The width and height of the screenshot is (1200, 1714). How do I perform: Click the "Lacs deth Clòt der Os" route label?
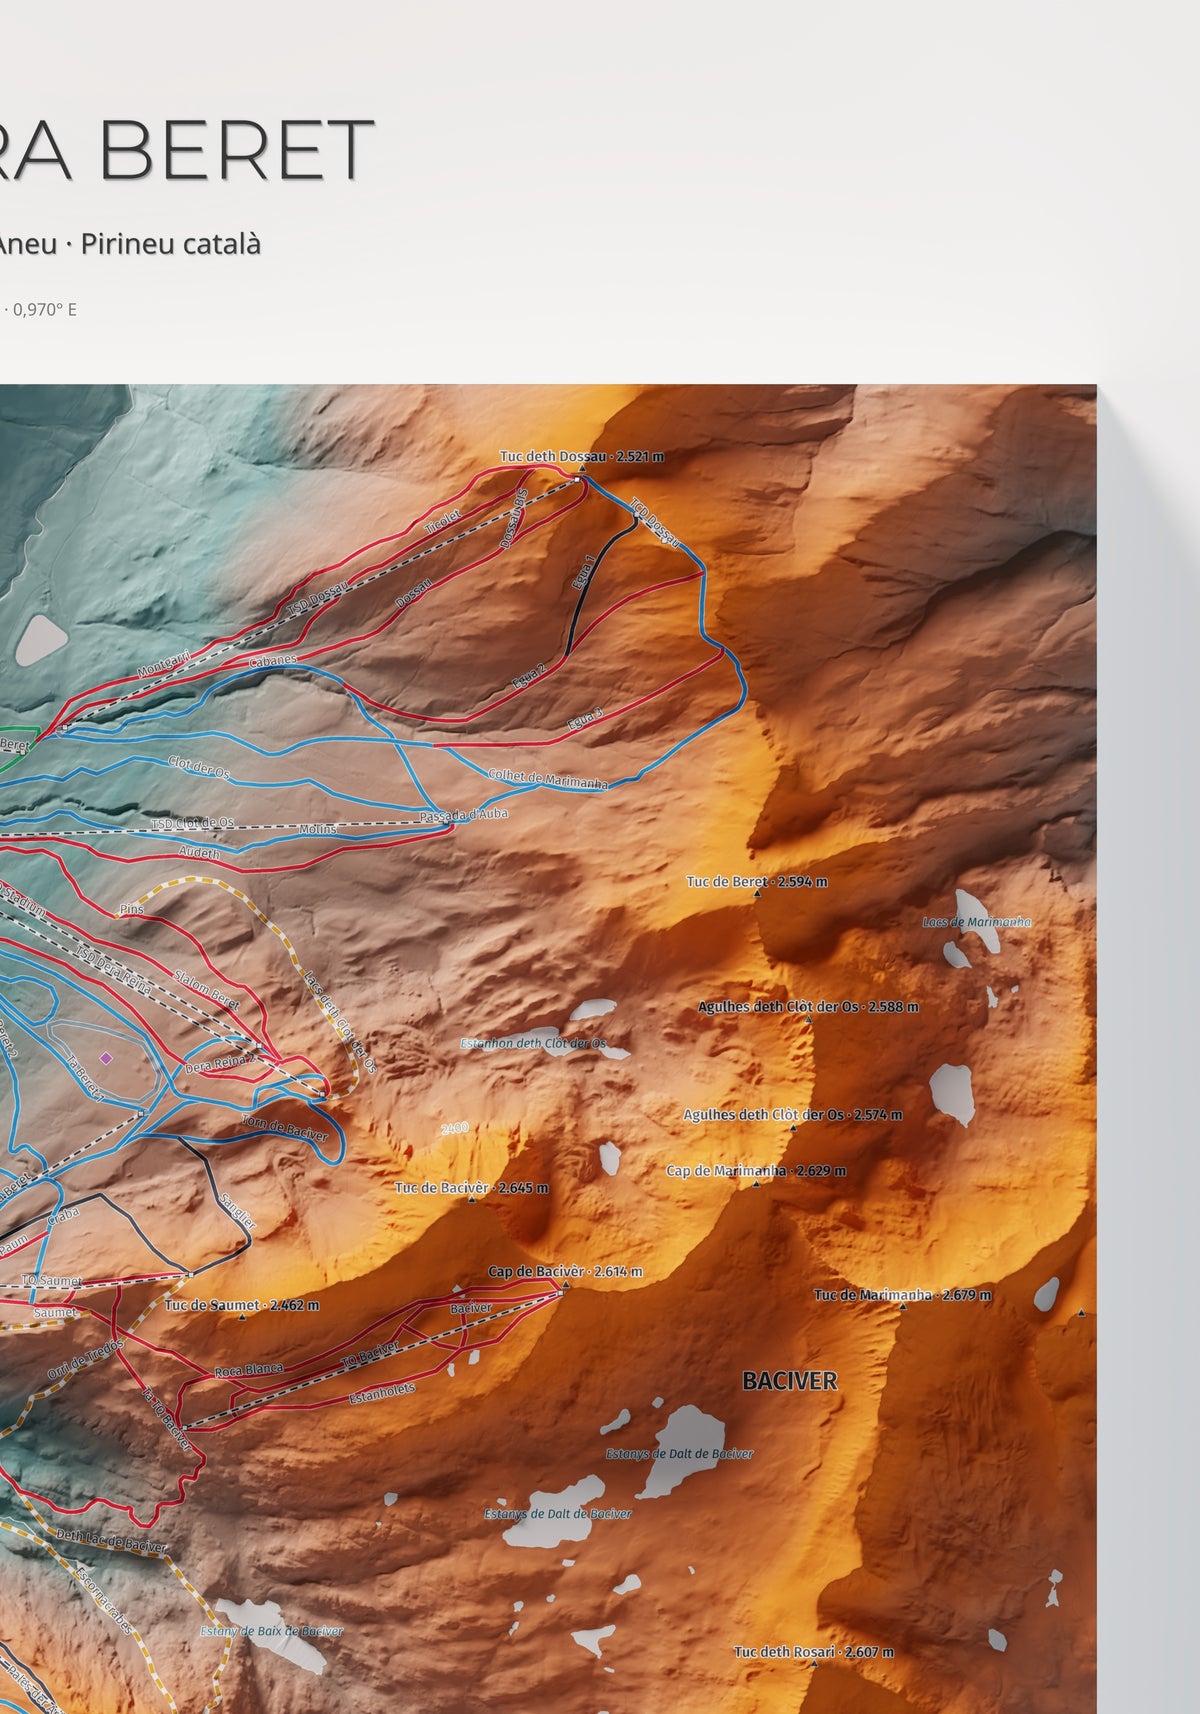(340, 1021)
